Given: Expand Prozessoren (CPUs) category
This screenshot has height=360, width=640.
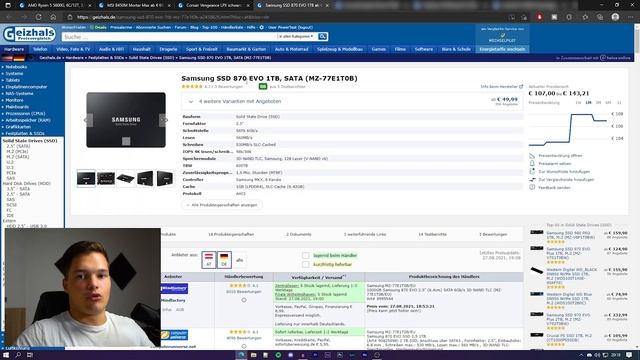Looking at the screenshot, I should coord(25,113).
